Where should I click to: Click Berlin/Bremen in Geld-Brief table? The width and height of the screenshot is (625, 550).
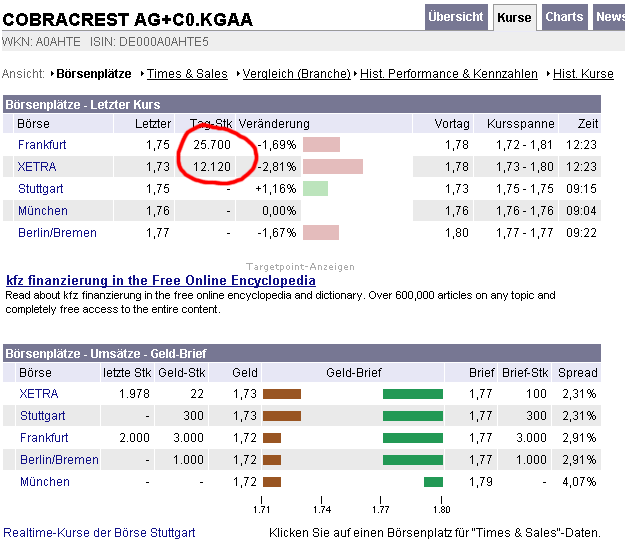59,460
